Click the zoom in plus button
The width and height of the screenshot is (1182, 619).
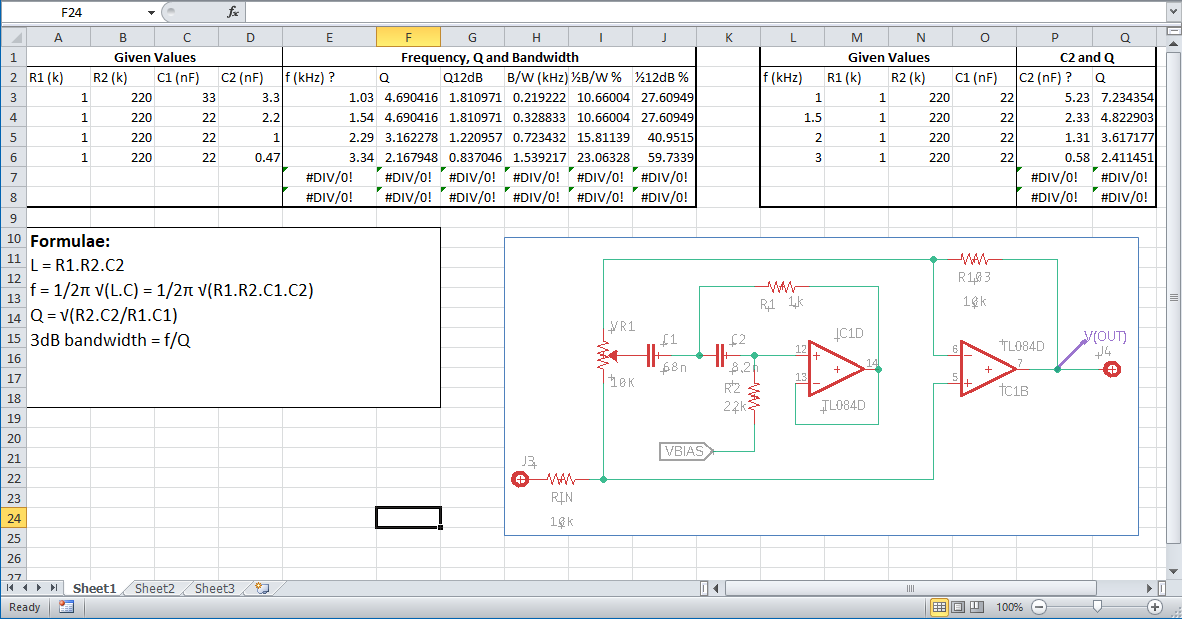click(1154, 607)
